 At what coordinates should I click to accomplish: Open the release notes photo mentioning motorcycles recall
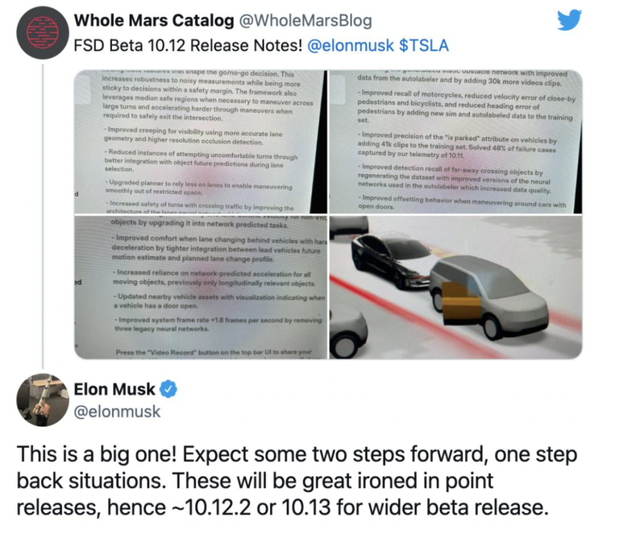pyautogui.click(x=456, y=142)
